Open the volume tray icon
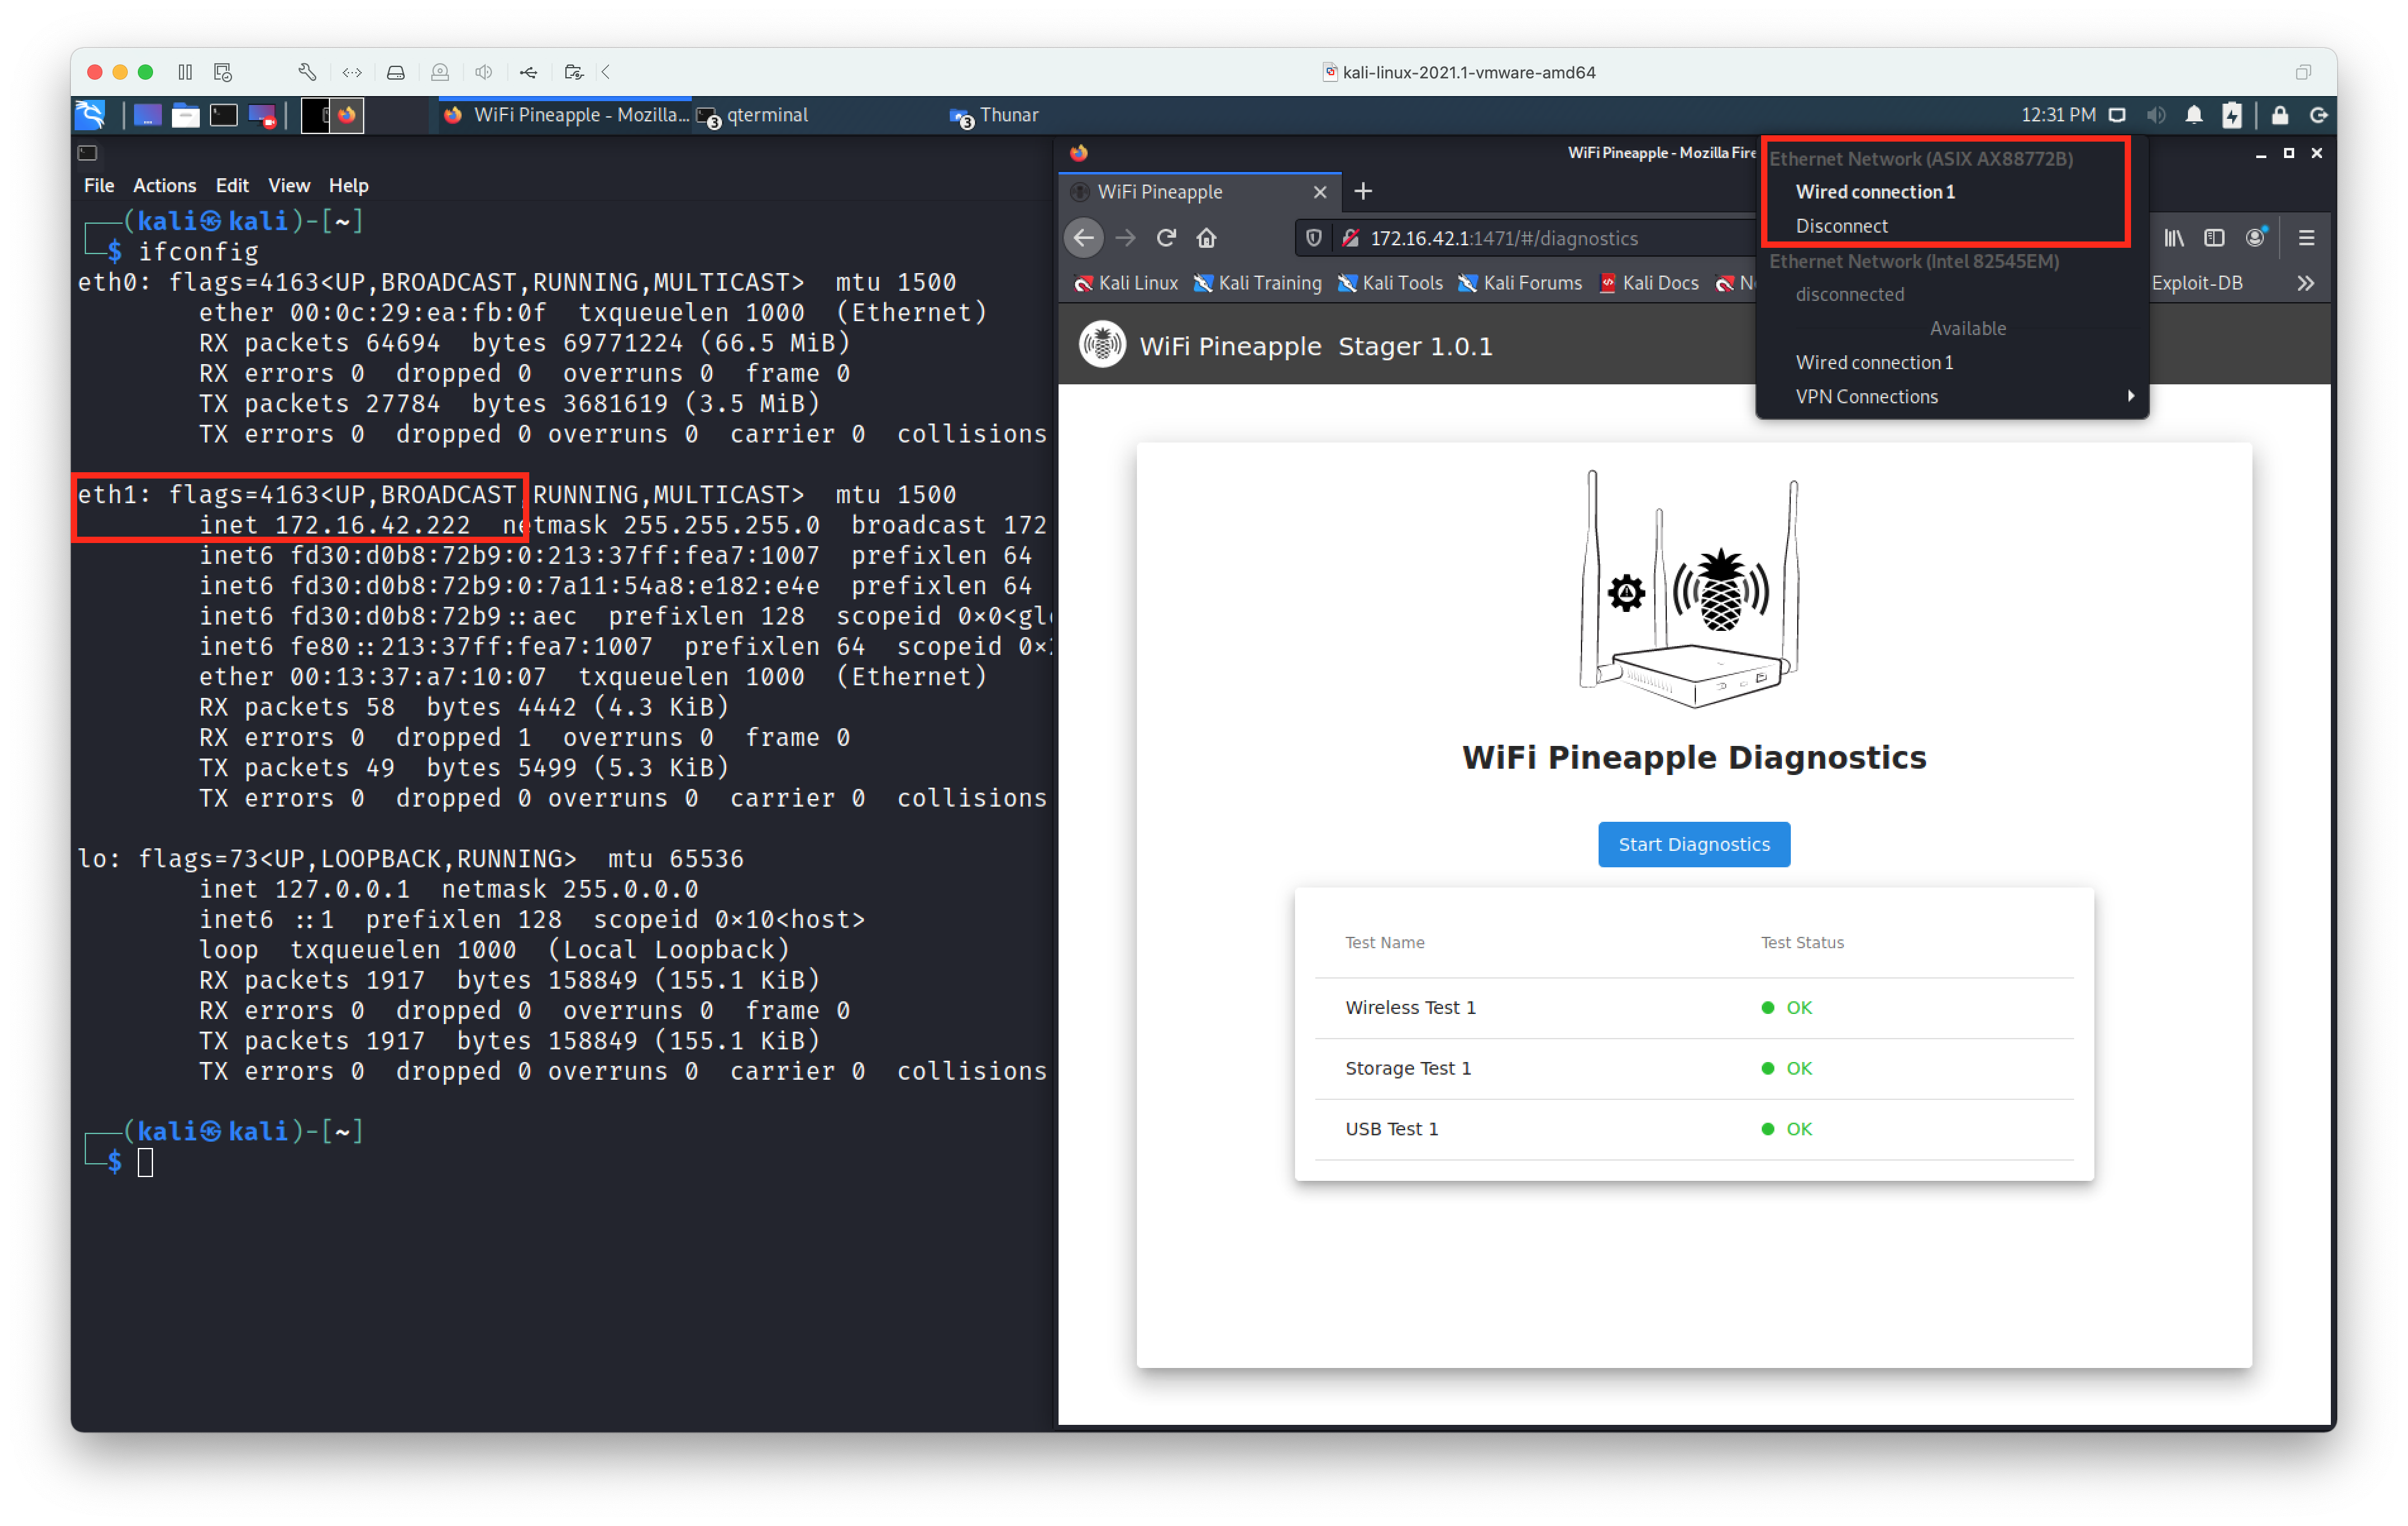 point(2156,115)
